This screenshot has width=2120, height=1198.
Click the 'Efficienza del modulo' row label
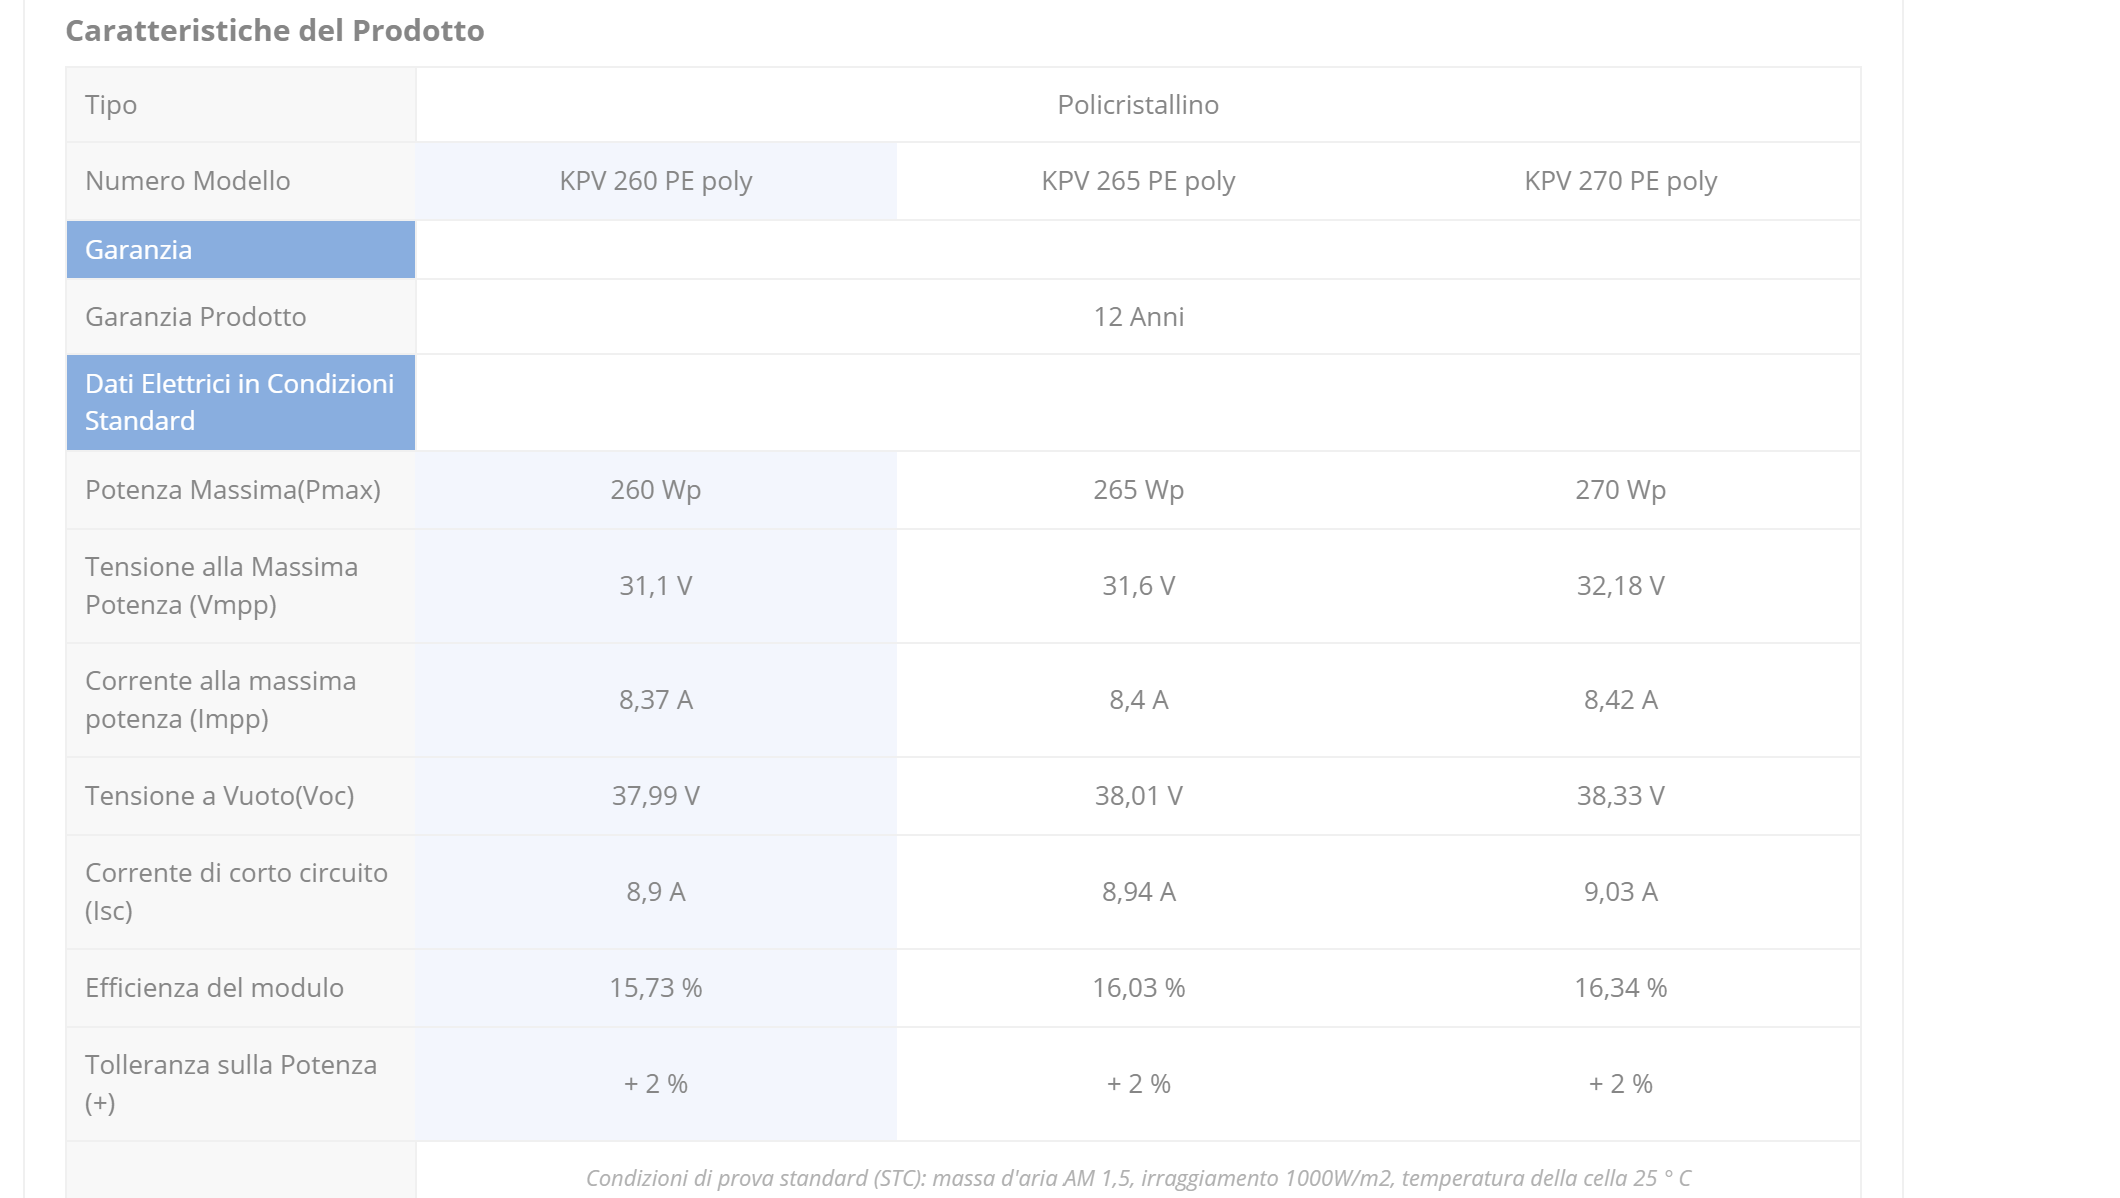tap(214, 988)
